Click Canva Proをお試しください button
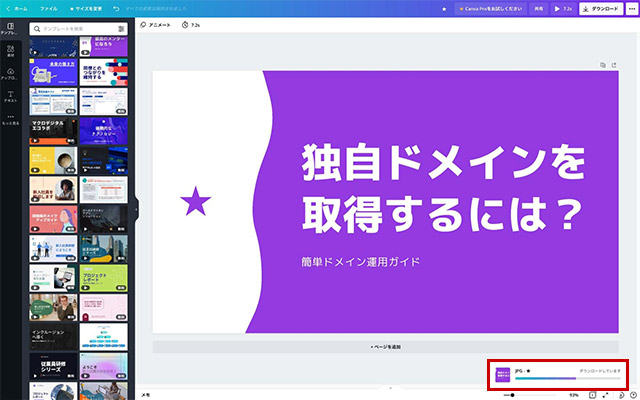The width and height of the screenshot is (640, 400). (x=491, y=9)
